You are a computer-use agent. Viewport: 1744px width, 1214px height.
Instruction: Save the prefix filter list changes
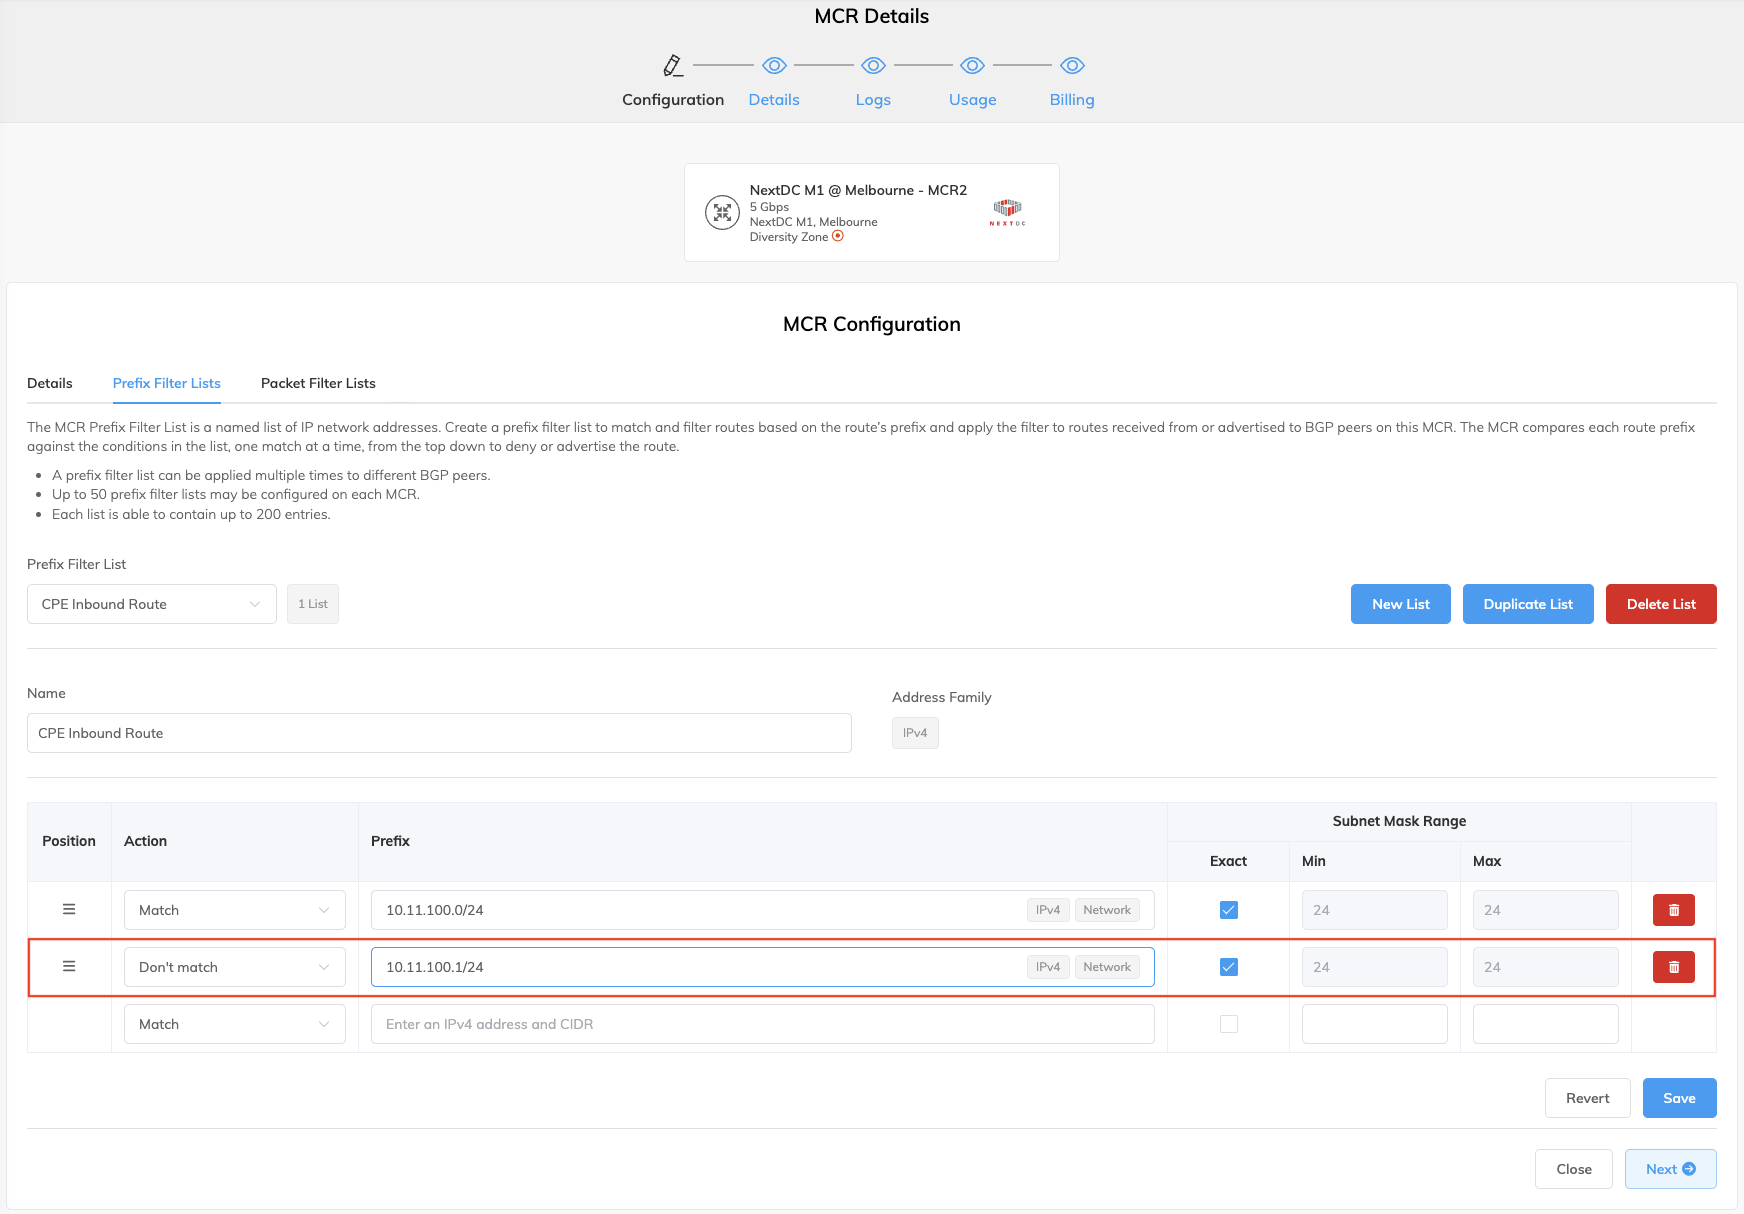coord(1679,1098)
